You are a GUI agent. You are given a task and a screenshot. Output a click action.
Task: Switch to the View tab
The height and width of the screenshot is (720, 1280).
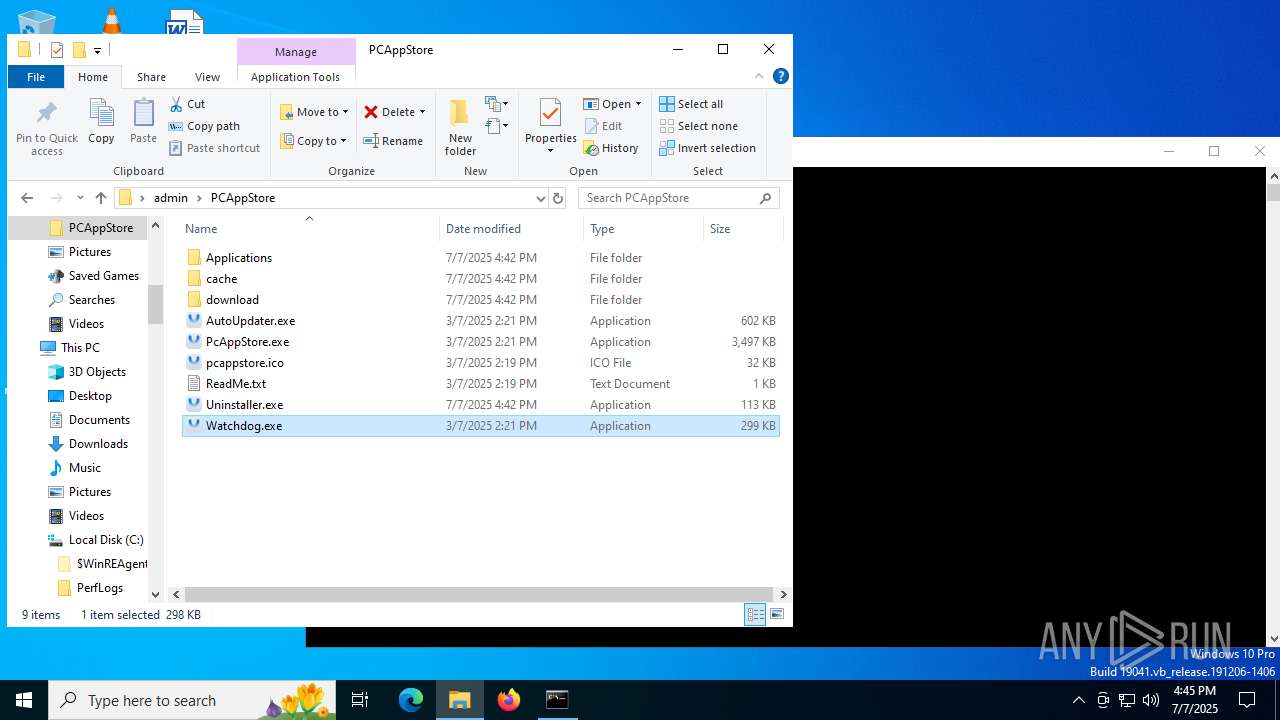tap(207, 77)
